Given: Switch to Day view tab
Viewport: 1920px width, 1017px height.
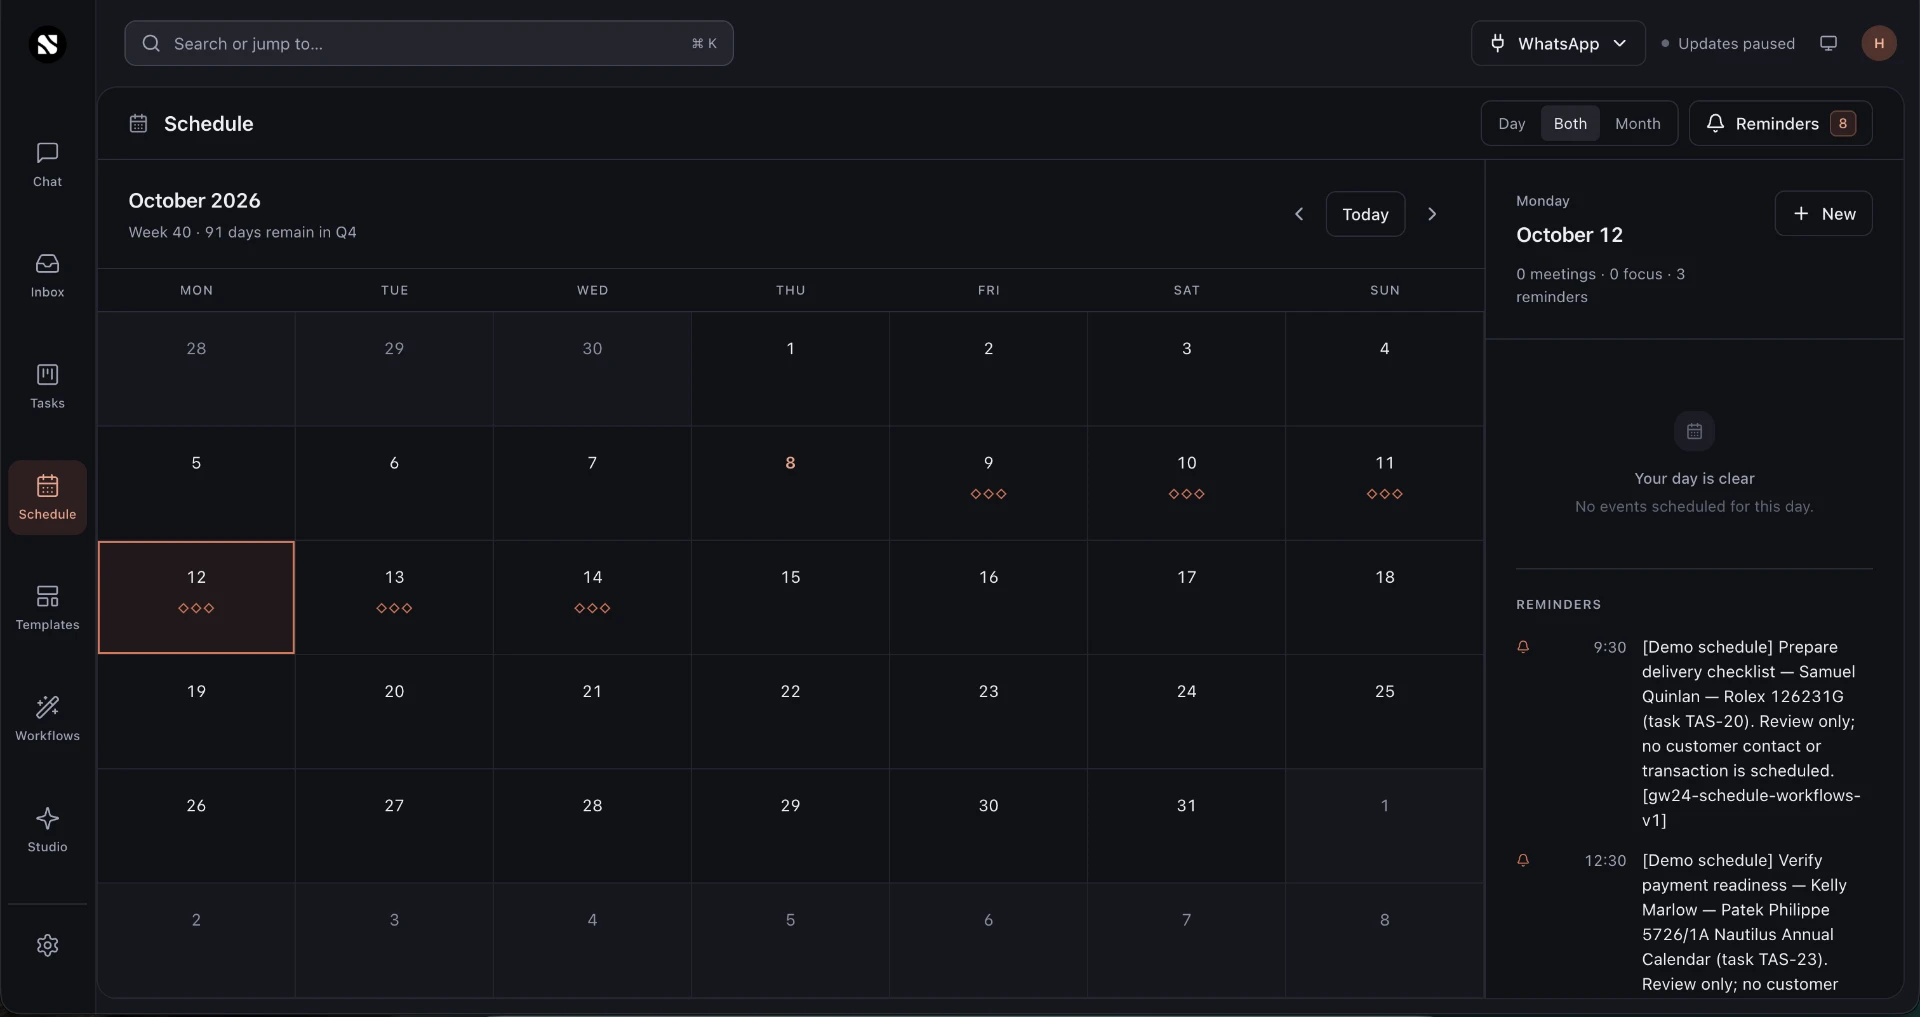Looking at the screenshot, I should coord(1511,123).
